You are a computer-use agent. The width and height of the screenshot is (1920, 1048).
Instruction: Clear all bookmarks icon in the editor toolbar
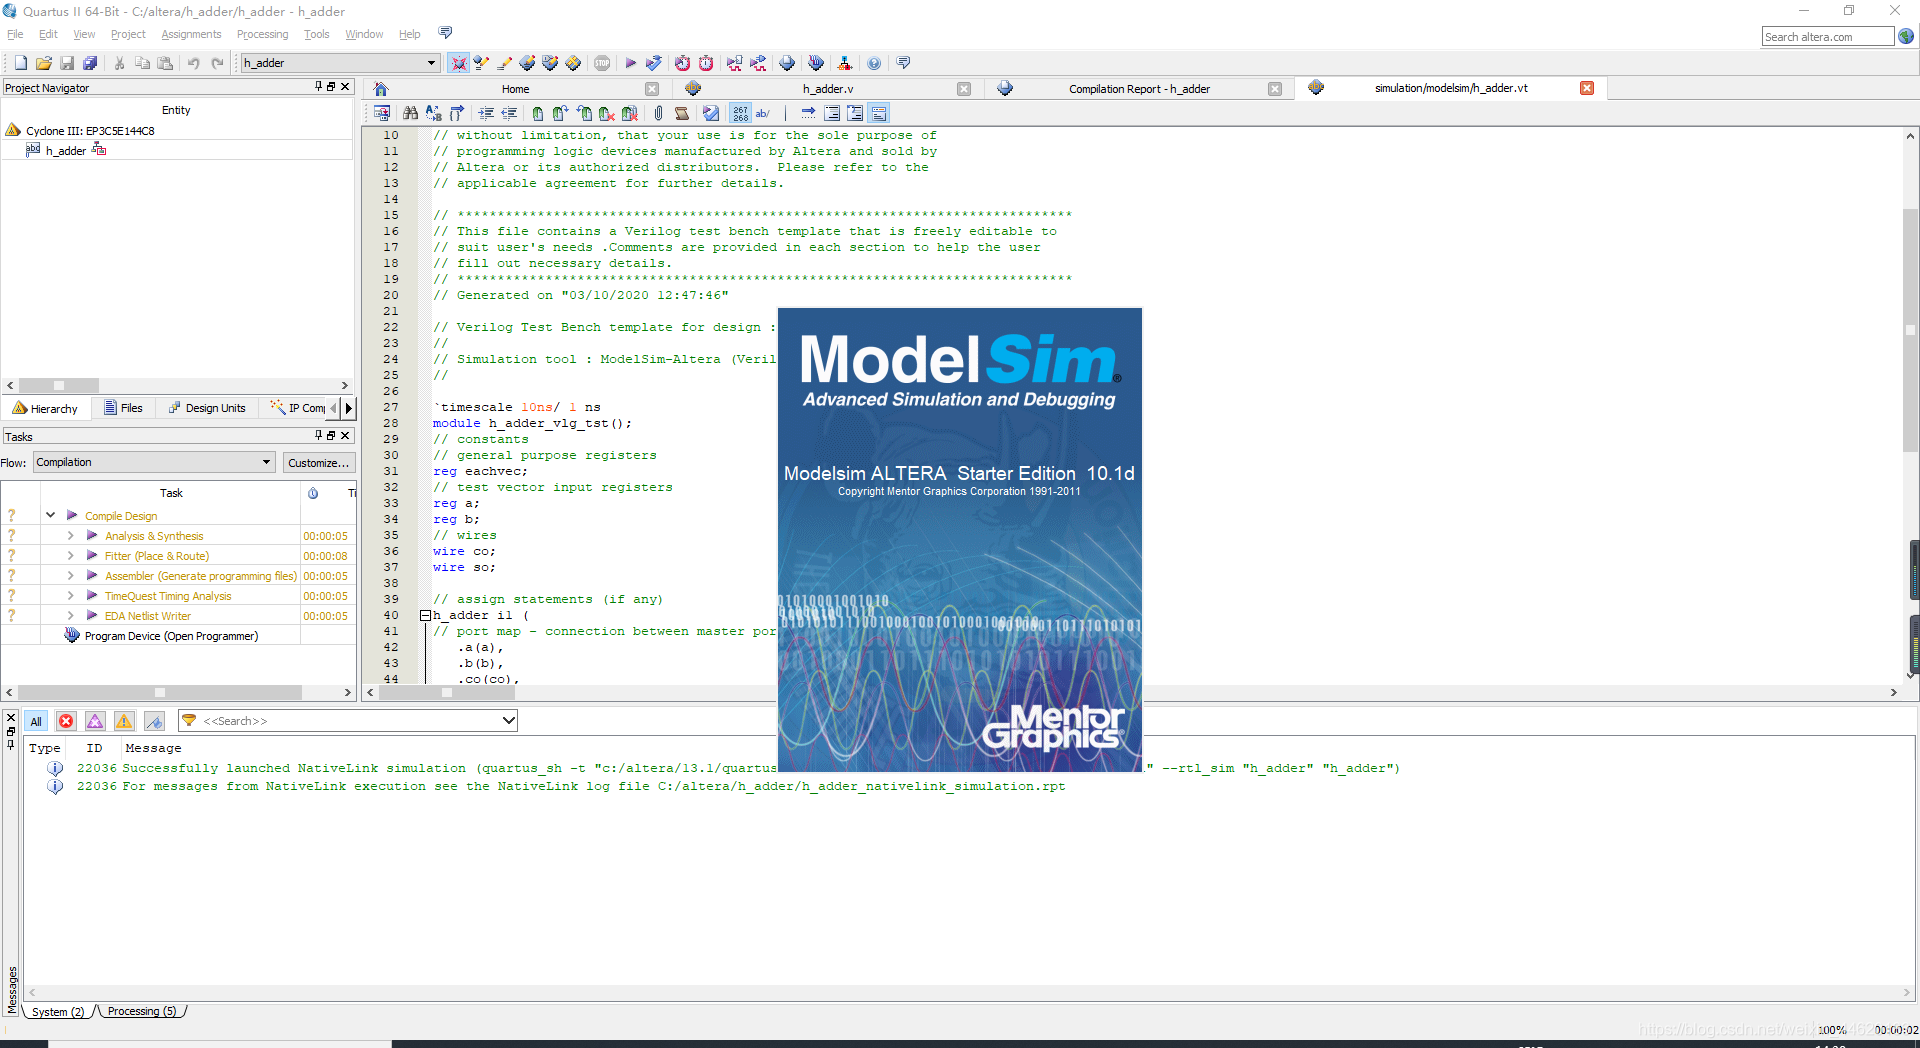pyautogui.click(x=629, y=113)
